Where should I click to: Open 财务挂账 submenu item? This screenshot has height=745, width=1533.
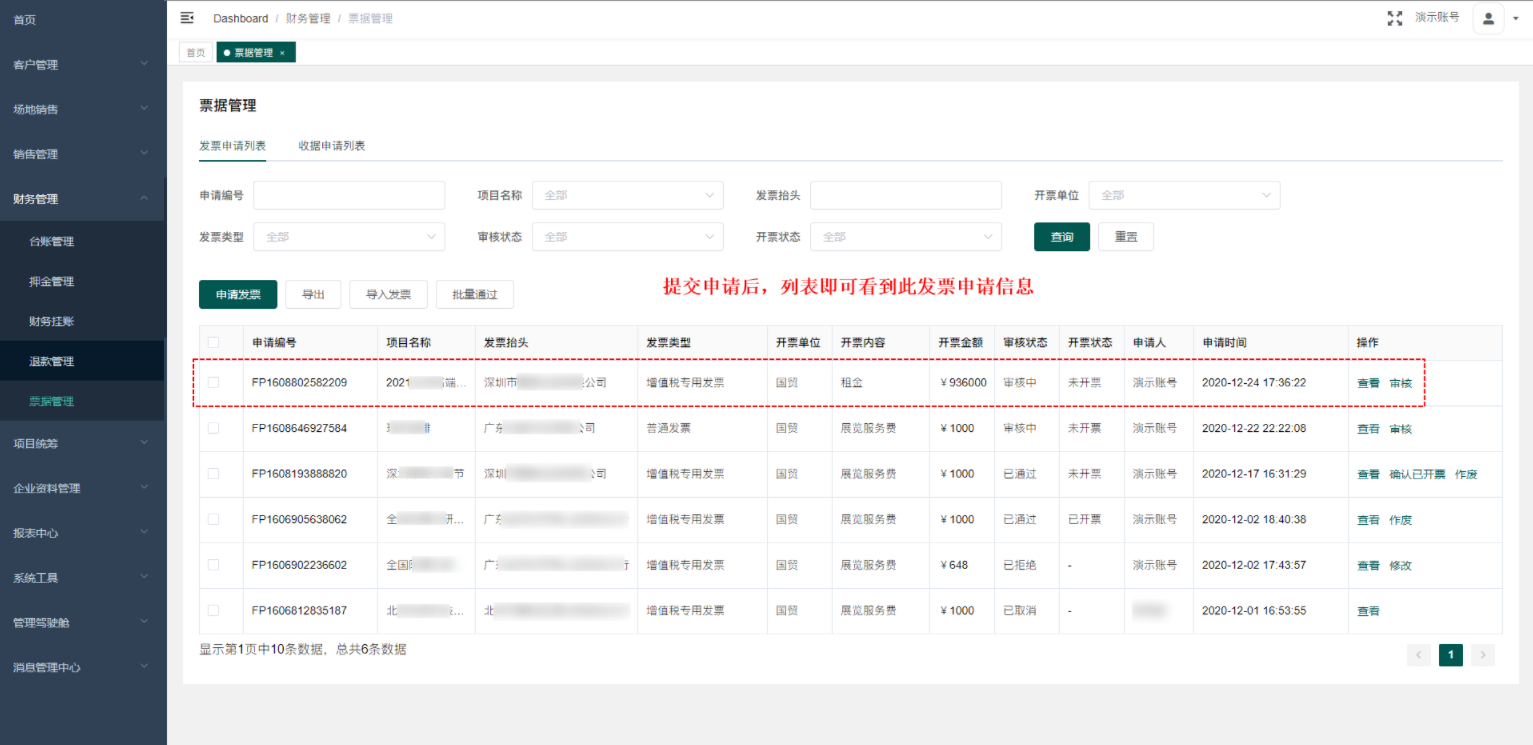point(83,321)
